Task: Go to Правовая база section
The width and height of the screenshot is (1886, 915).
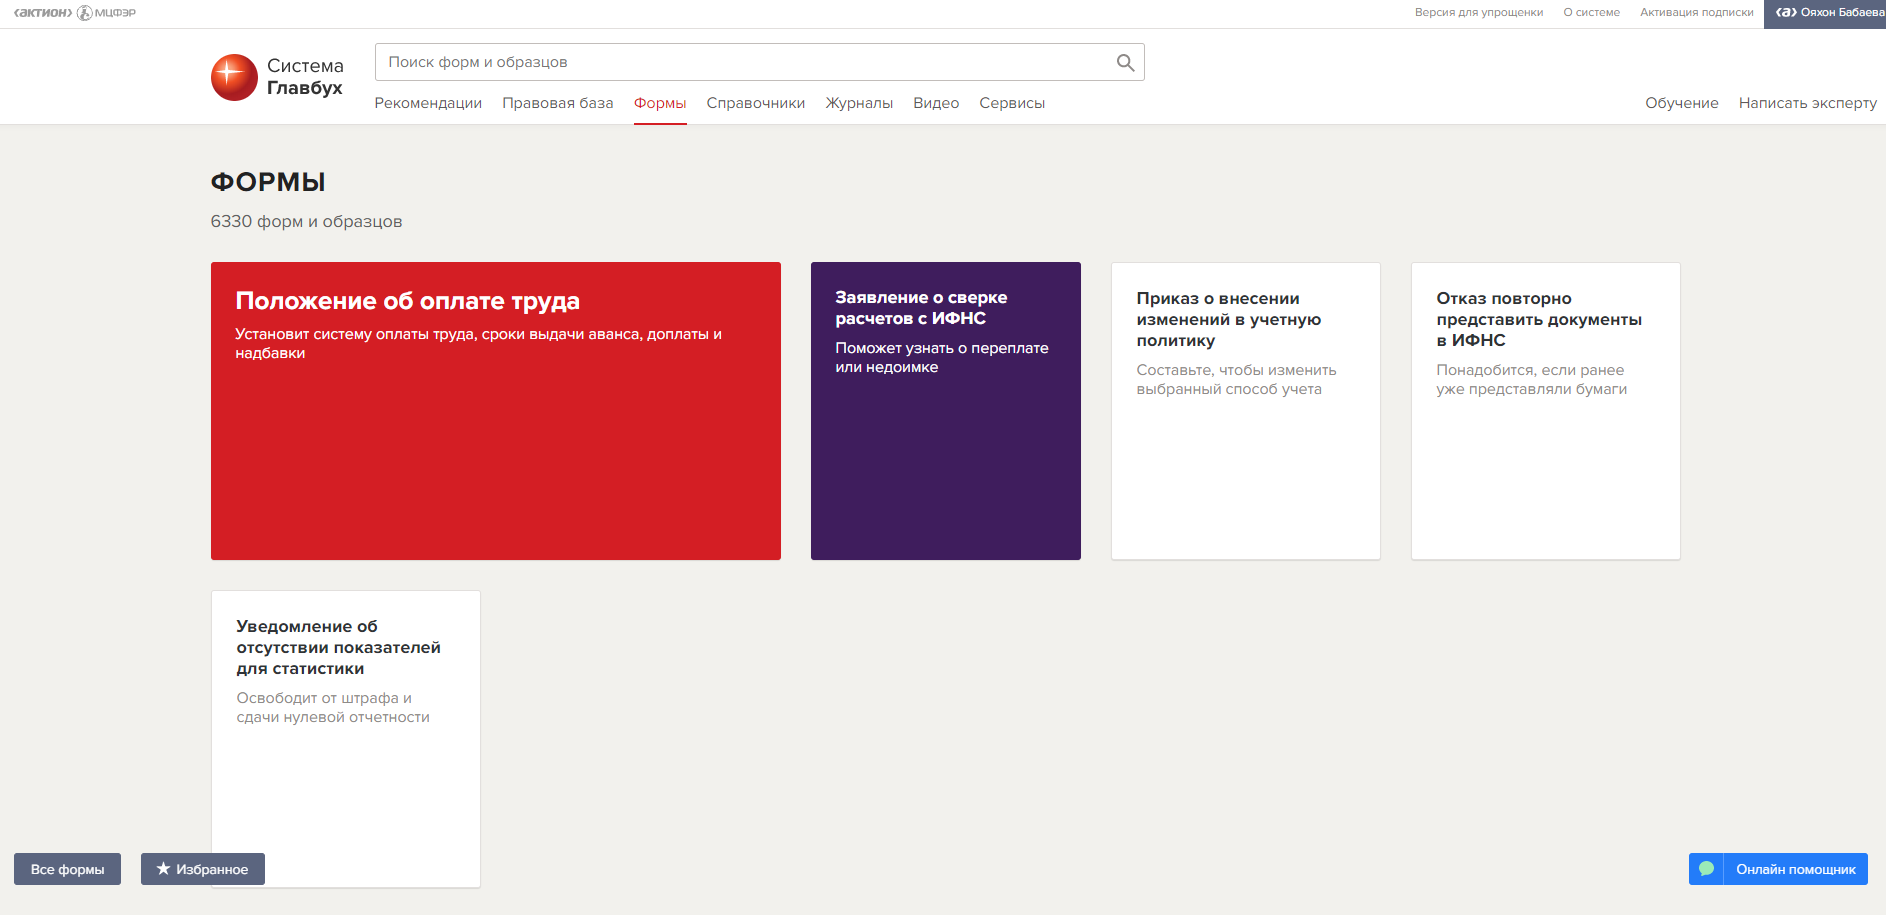Action: click(x=557, y=103)
